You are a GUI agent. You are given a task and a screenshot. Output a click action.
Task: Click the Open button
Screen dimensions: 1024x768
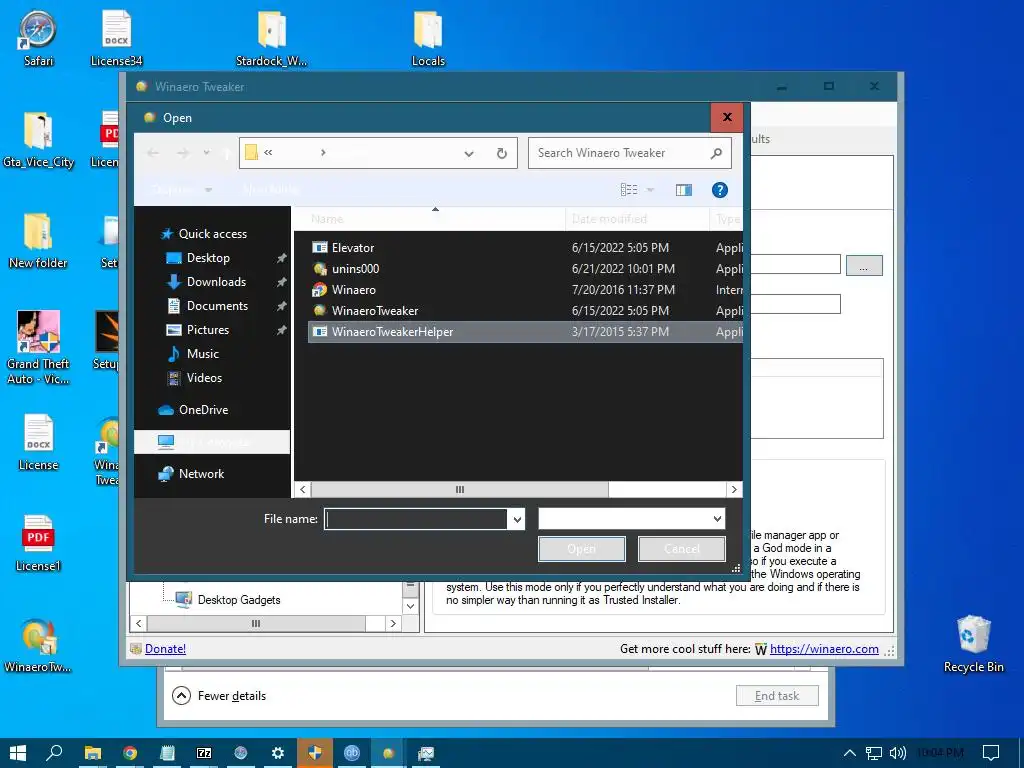pos(581,549)
